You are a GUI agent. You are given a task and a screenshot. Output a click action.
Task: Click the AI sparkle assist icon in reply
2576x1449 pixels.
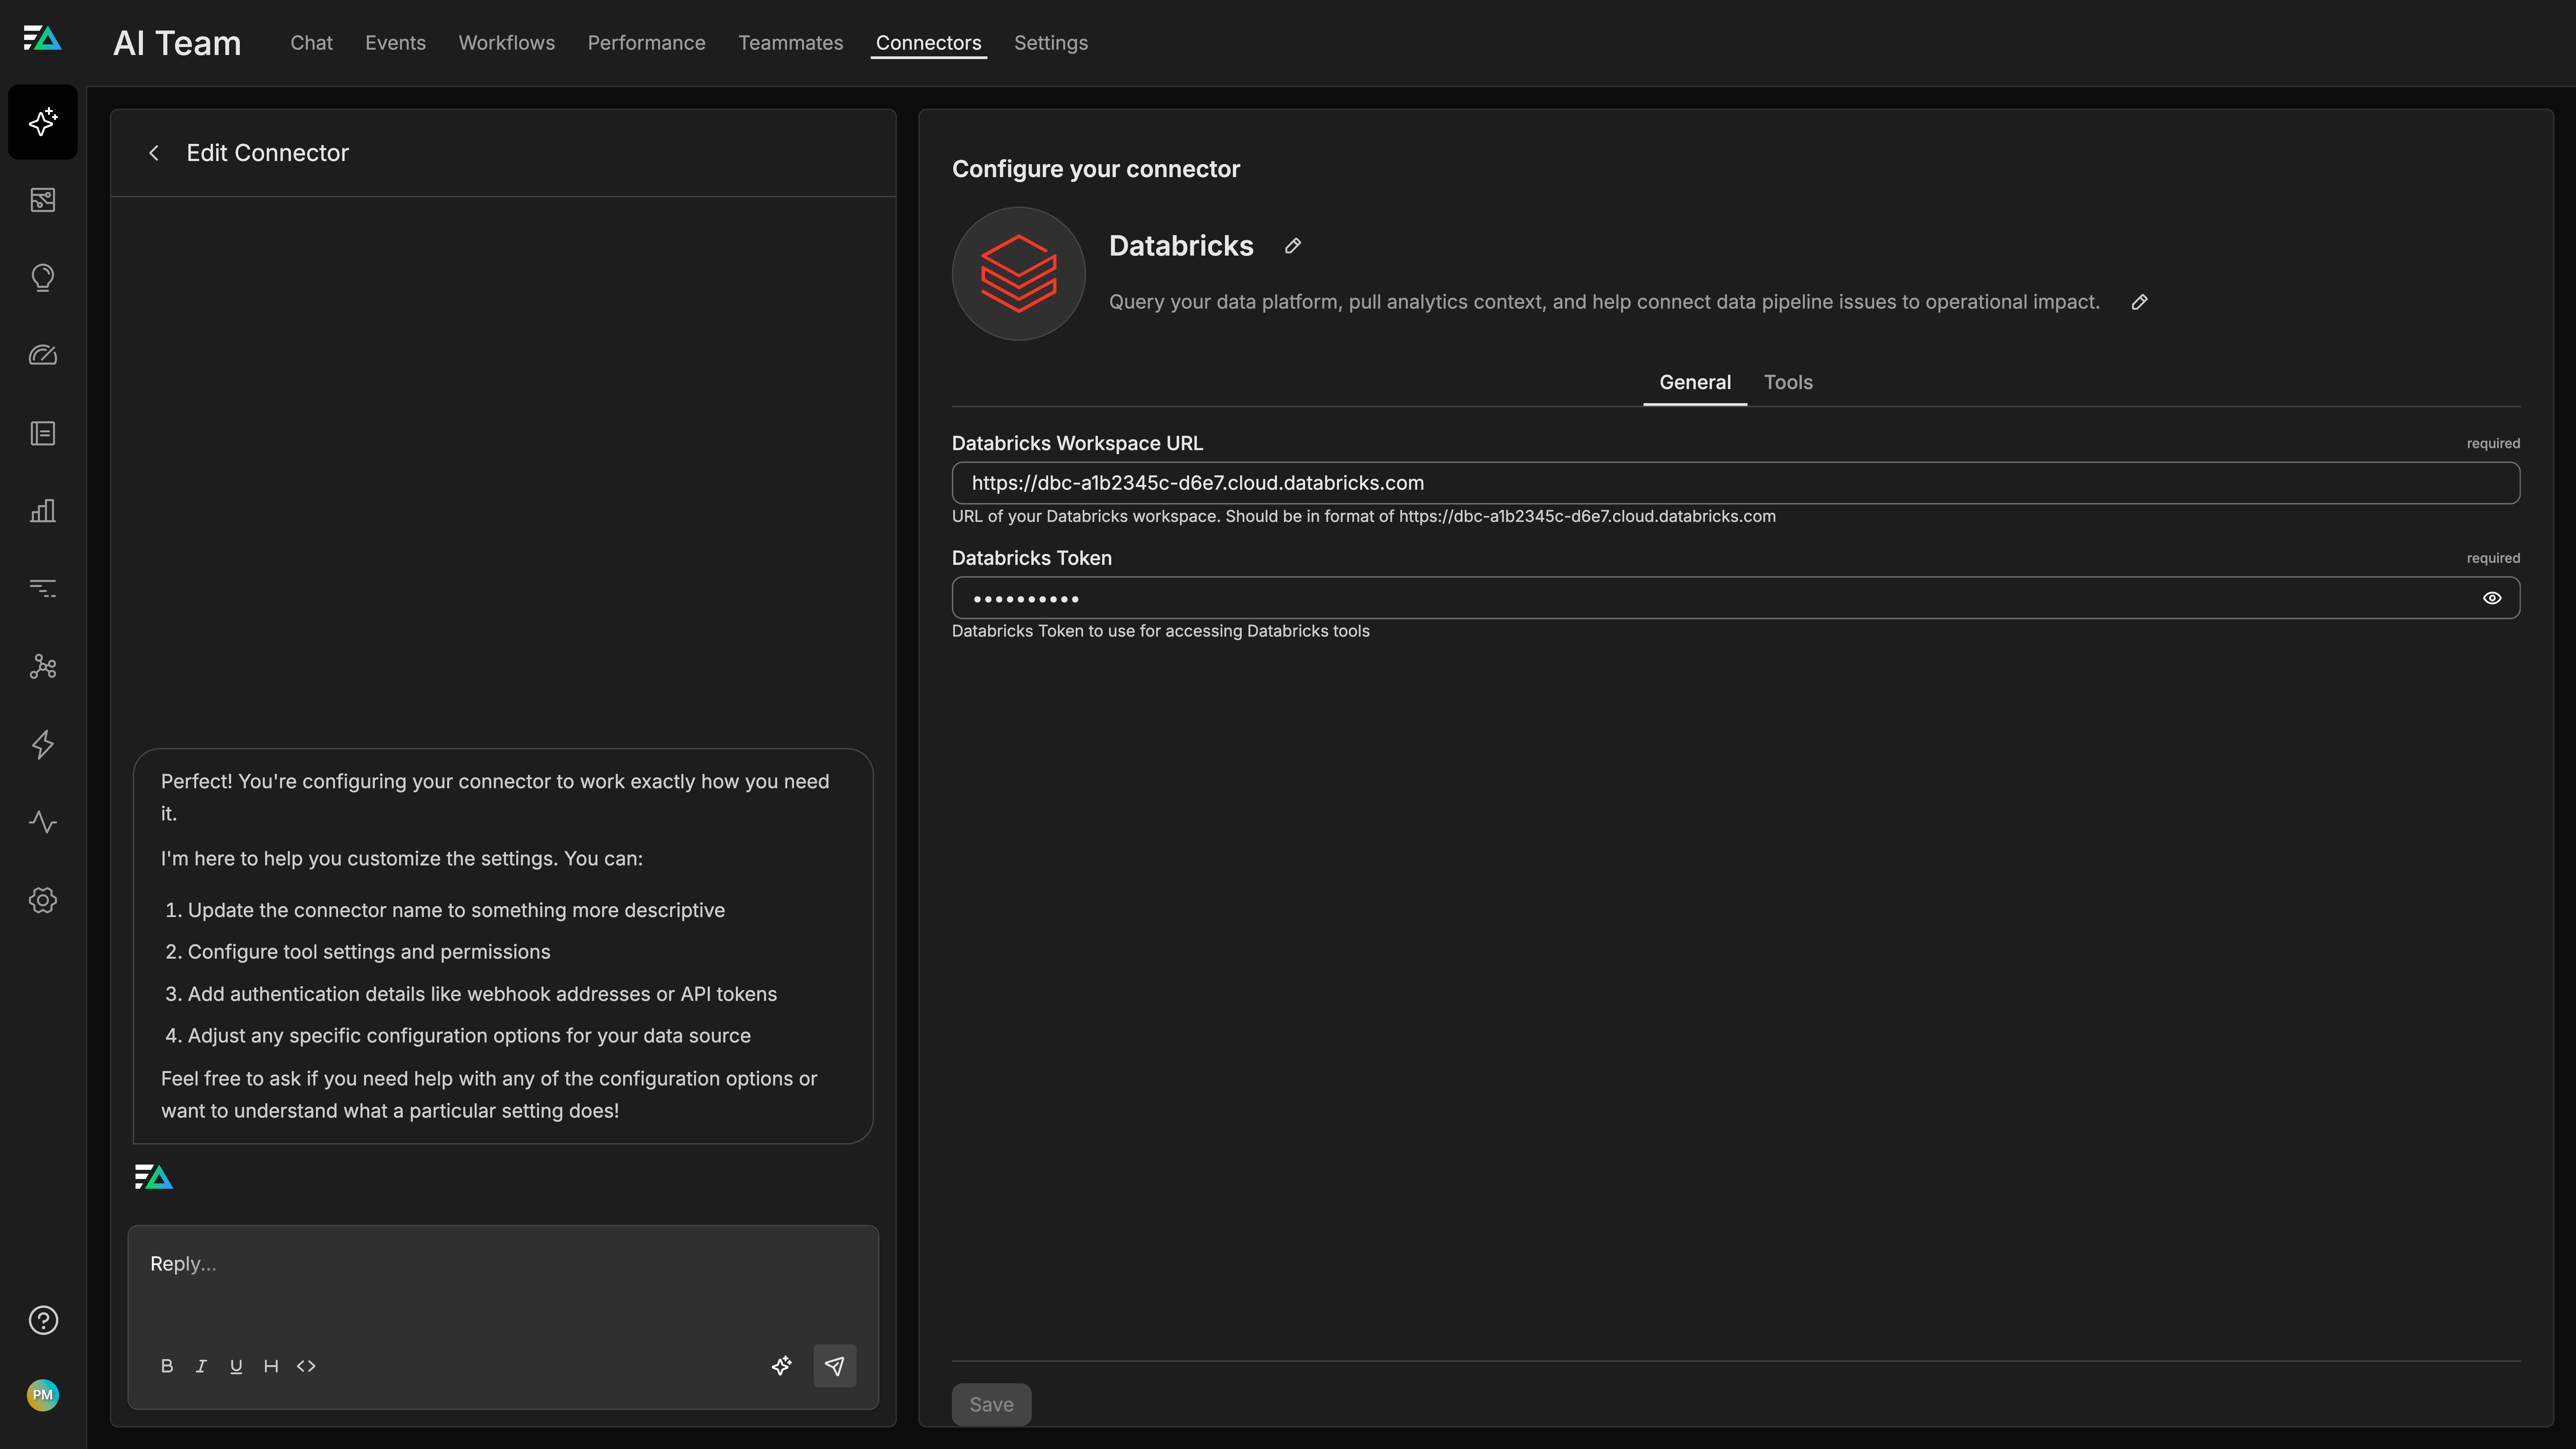782,1366
